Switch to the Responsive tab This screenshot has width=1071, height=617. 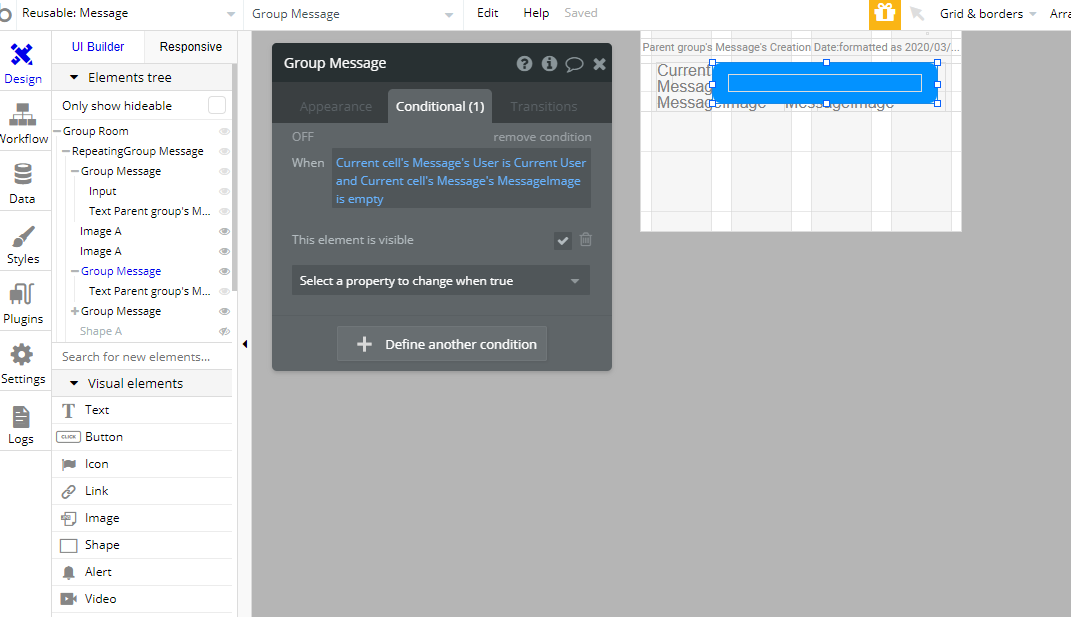[x=191, y=46]
